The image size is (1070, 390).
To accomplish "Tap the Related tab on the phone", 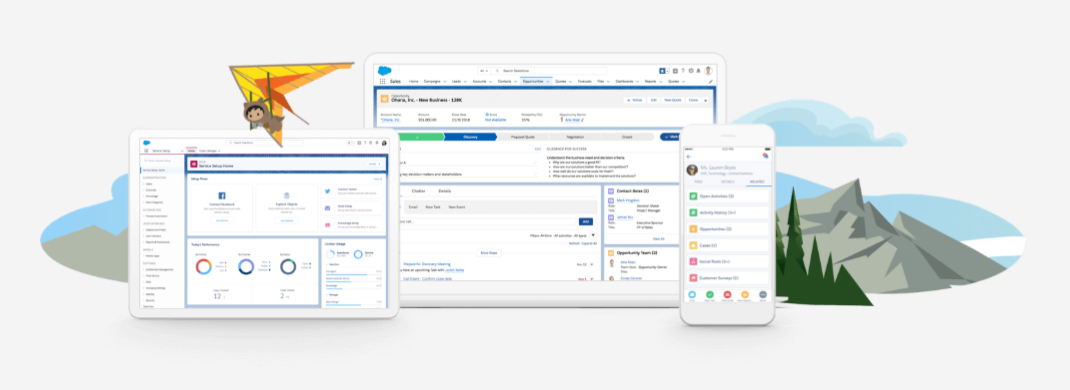I will [x=757, y=182].
